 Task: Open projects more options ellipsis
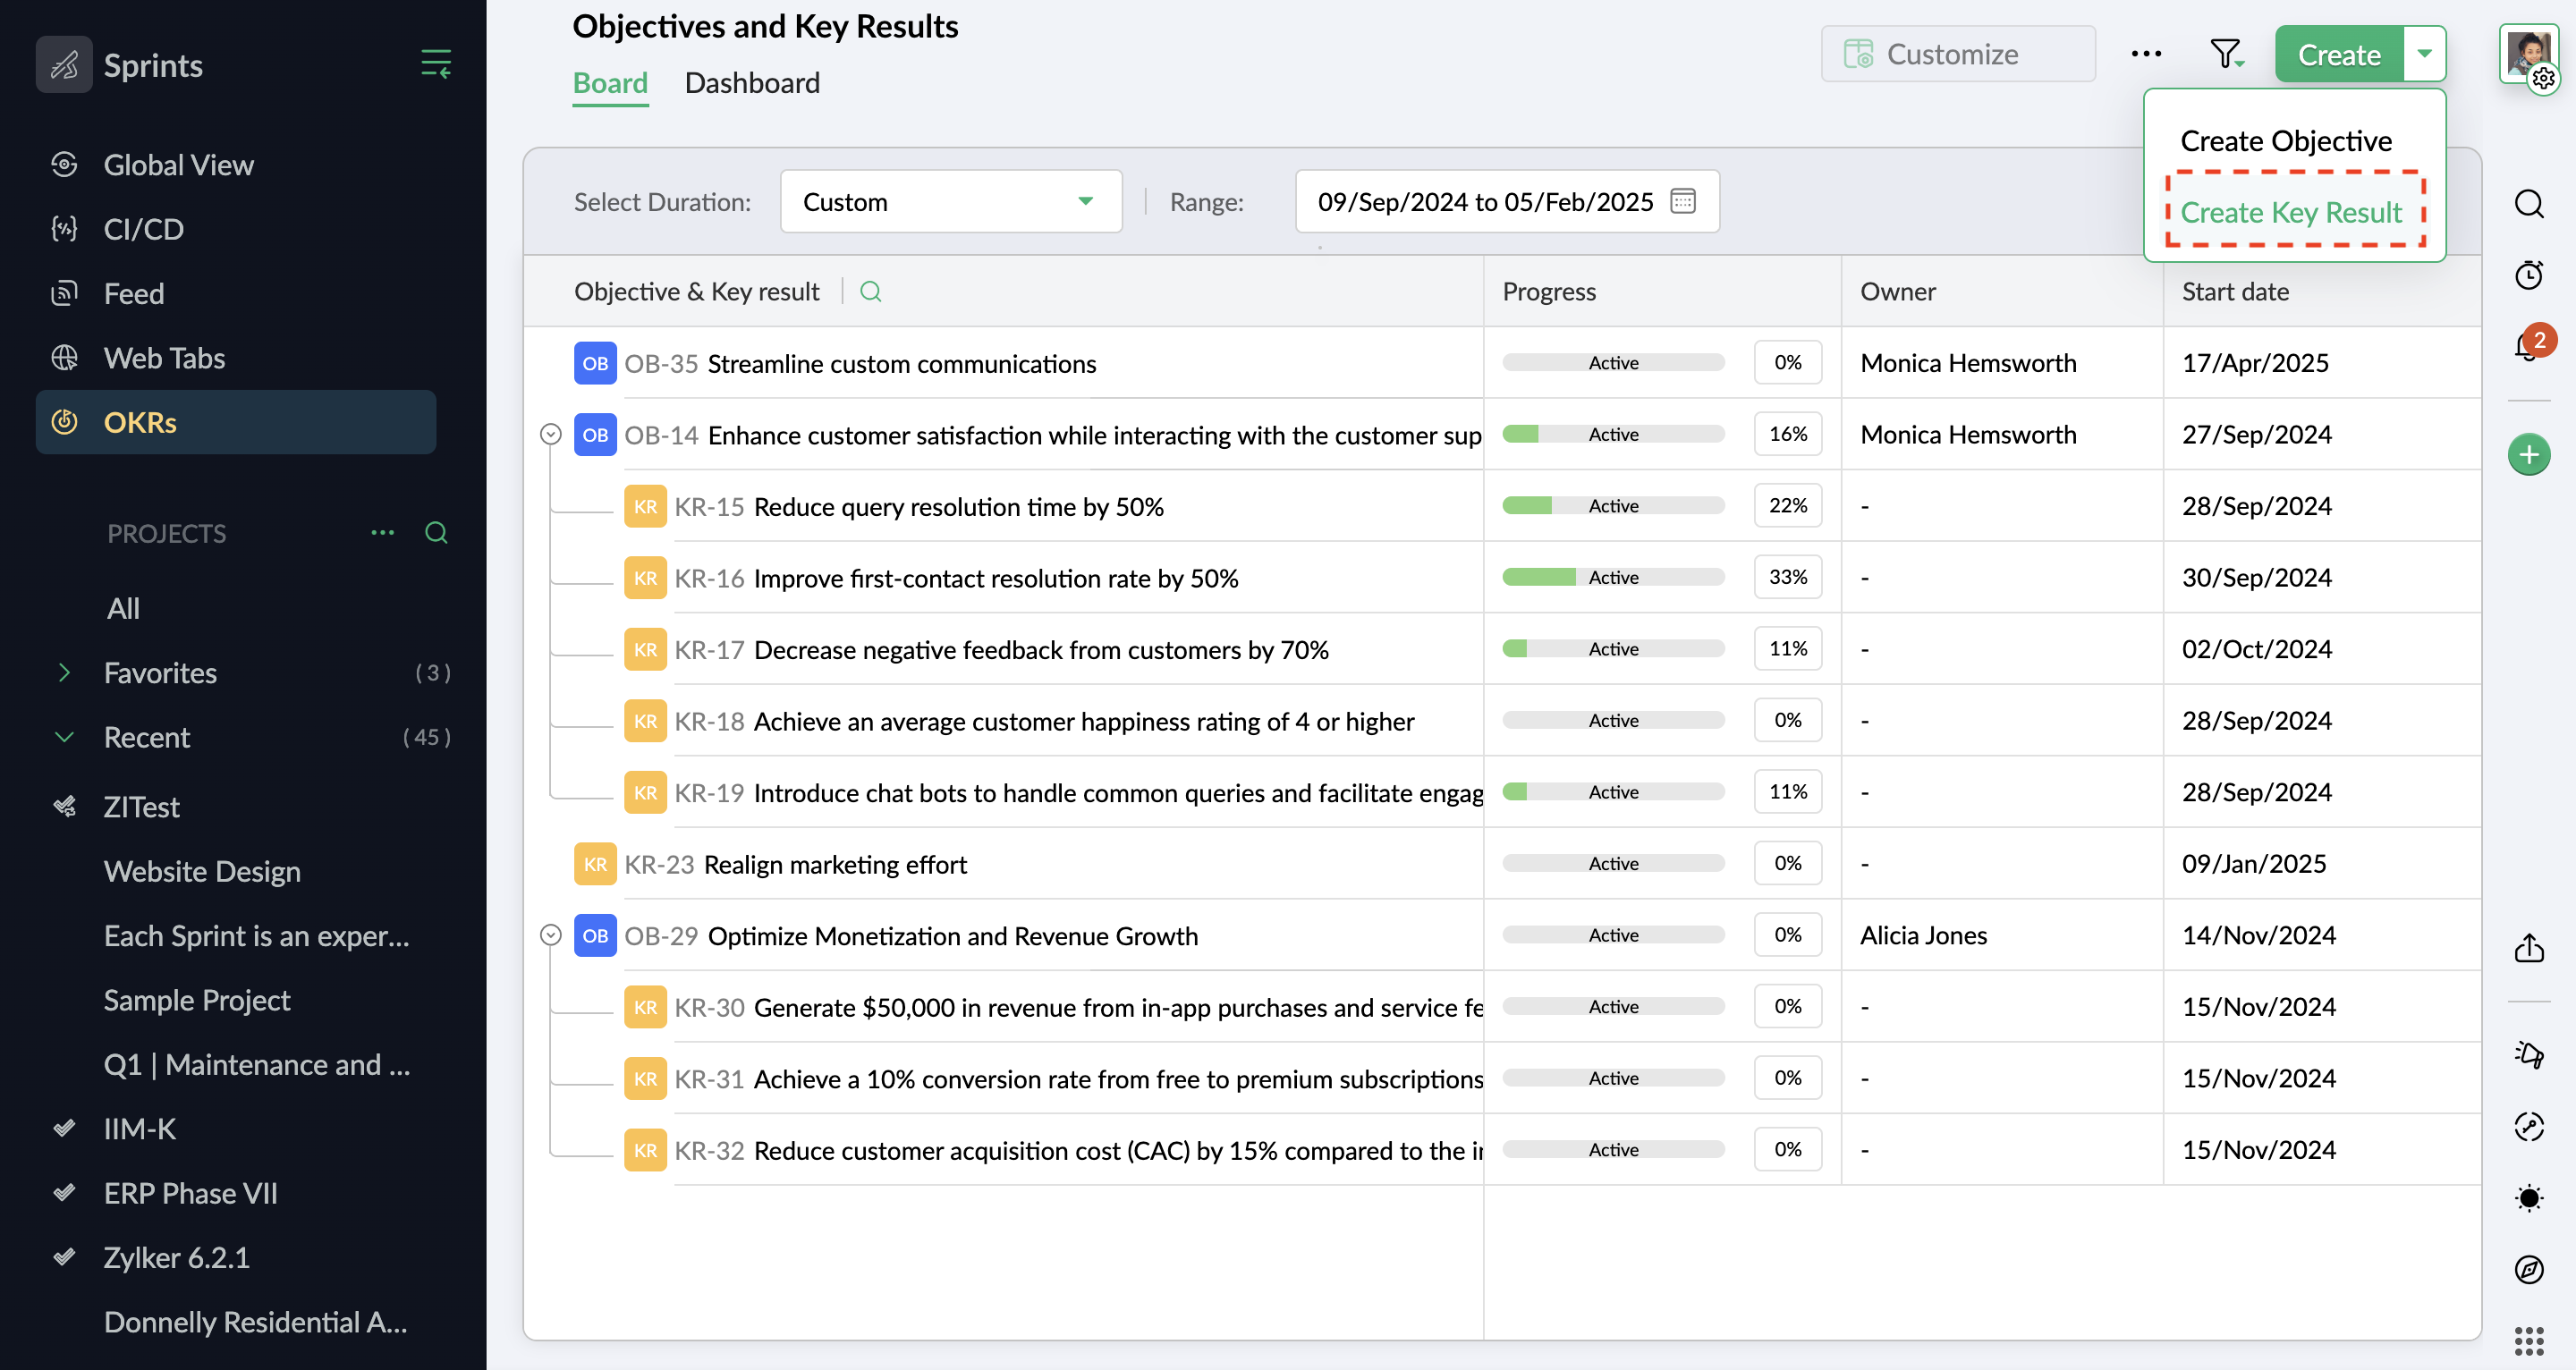[x=383, y=533]
